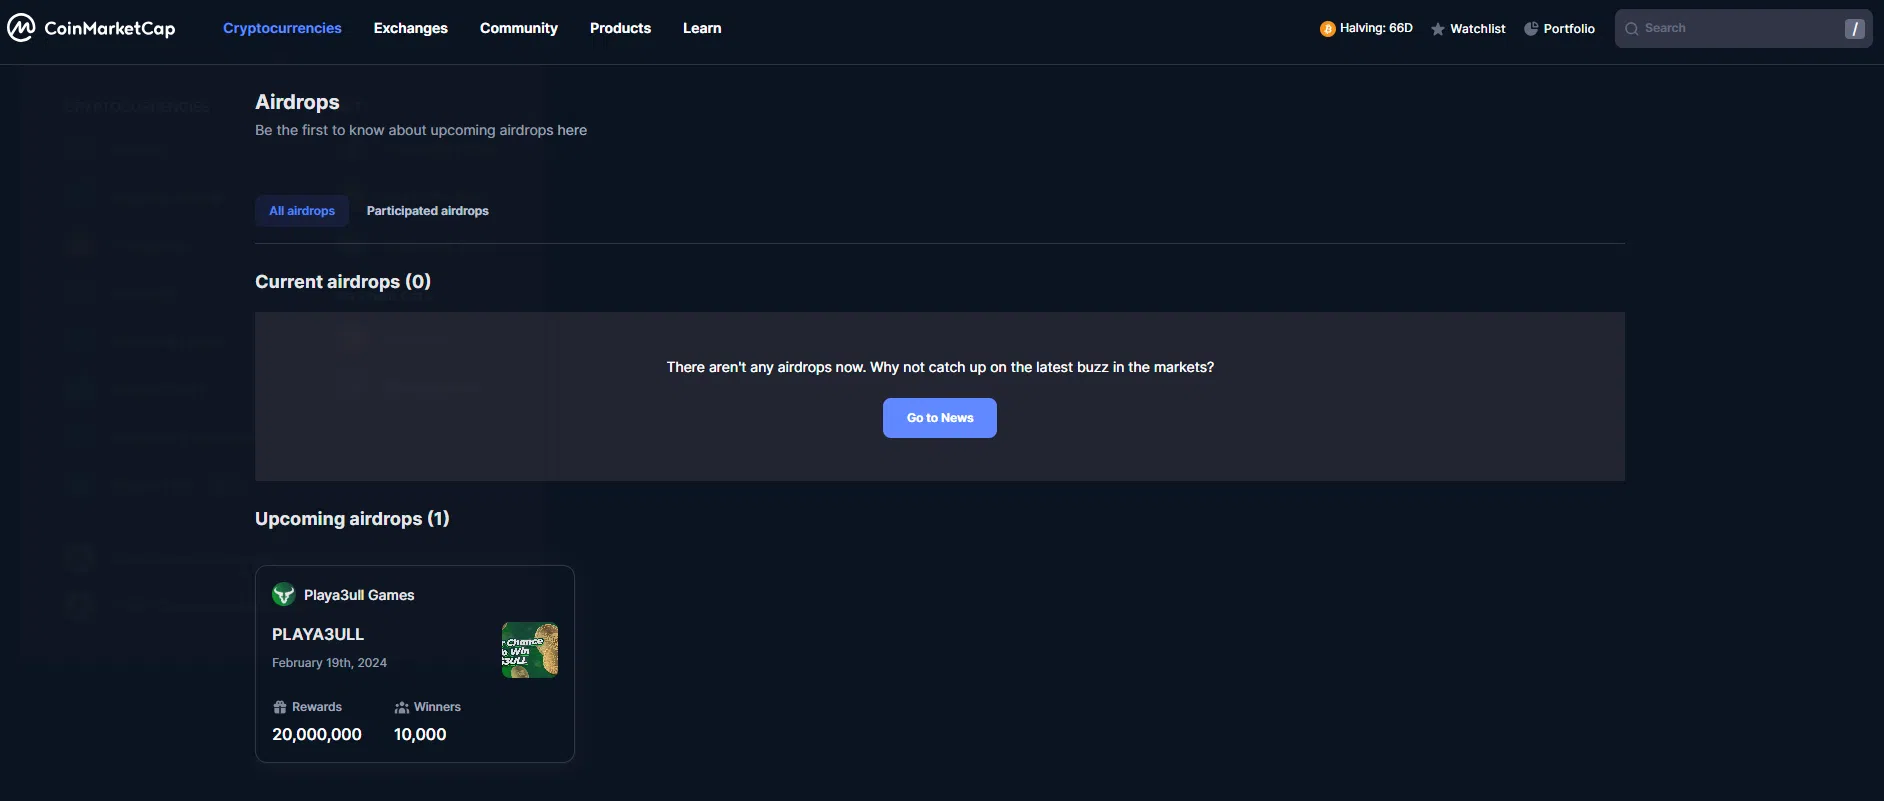Click the Portfolio pie chart icon
Screen dimensions: 1884x801
tap(1531, 29)
